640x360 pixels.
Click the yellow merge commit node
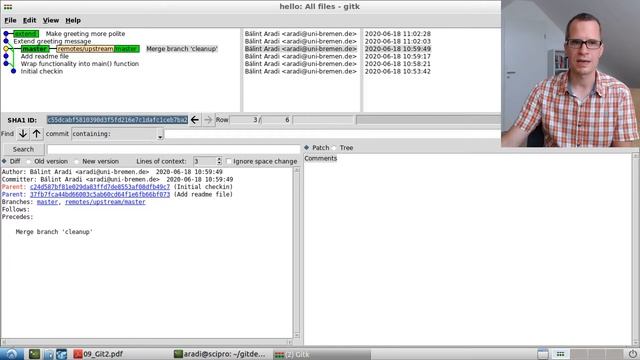[6, 49]
